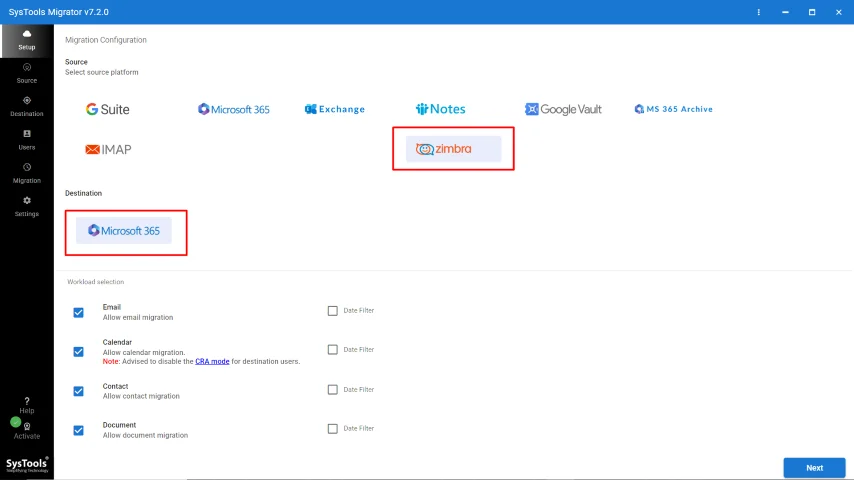The height and width of the screenshot is (480, 854).
Task: Enable Date Filter for Document
Action: pyautogui.click(x=332, y=429)
